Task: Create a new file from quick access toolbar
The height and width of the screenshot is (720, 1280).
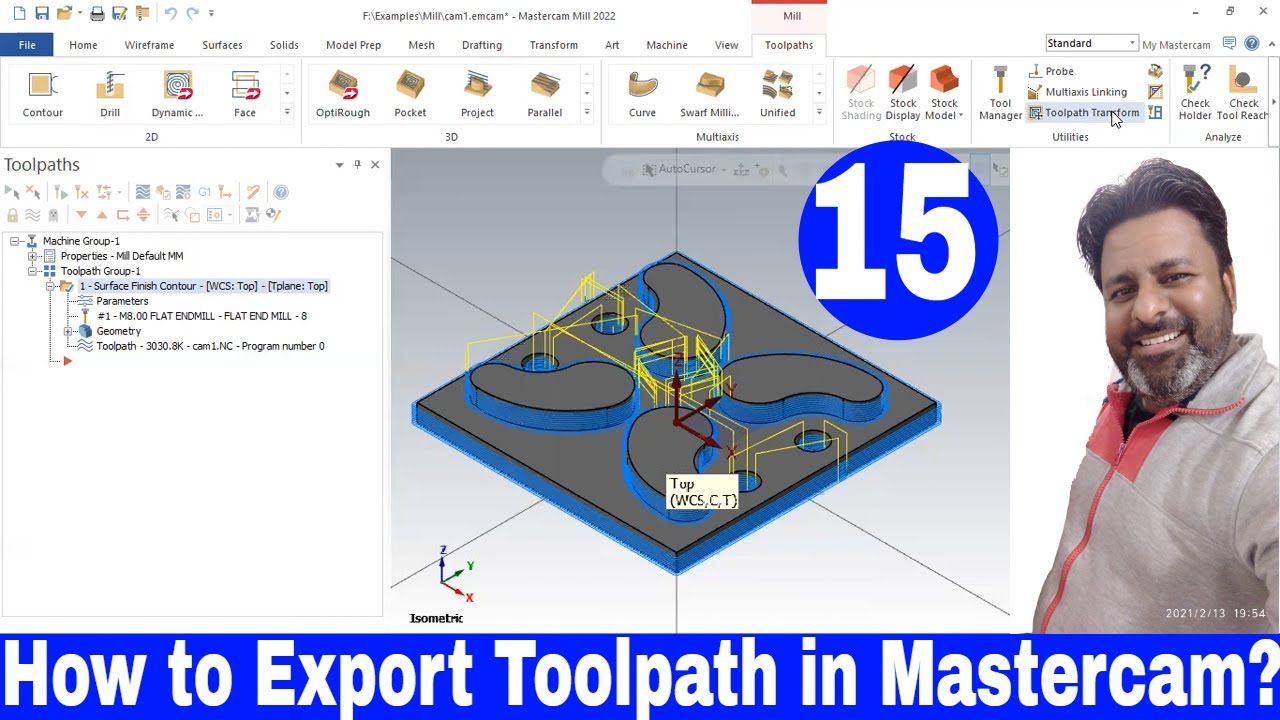Action: (20, 14)
